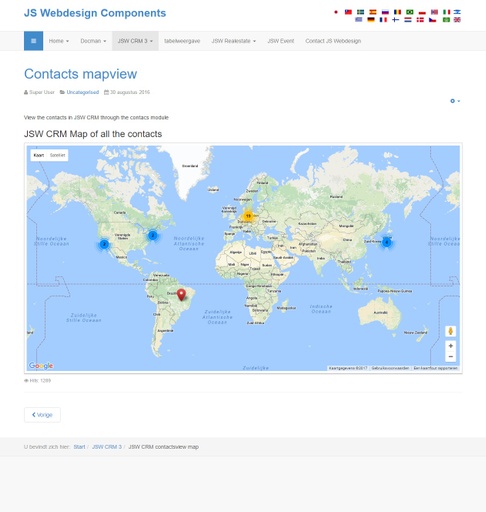This screenshot has width=486, height=512.
Task: Open the tabelweergave menu item
Action: point(182,41)
